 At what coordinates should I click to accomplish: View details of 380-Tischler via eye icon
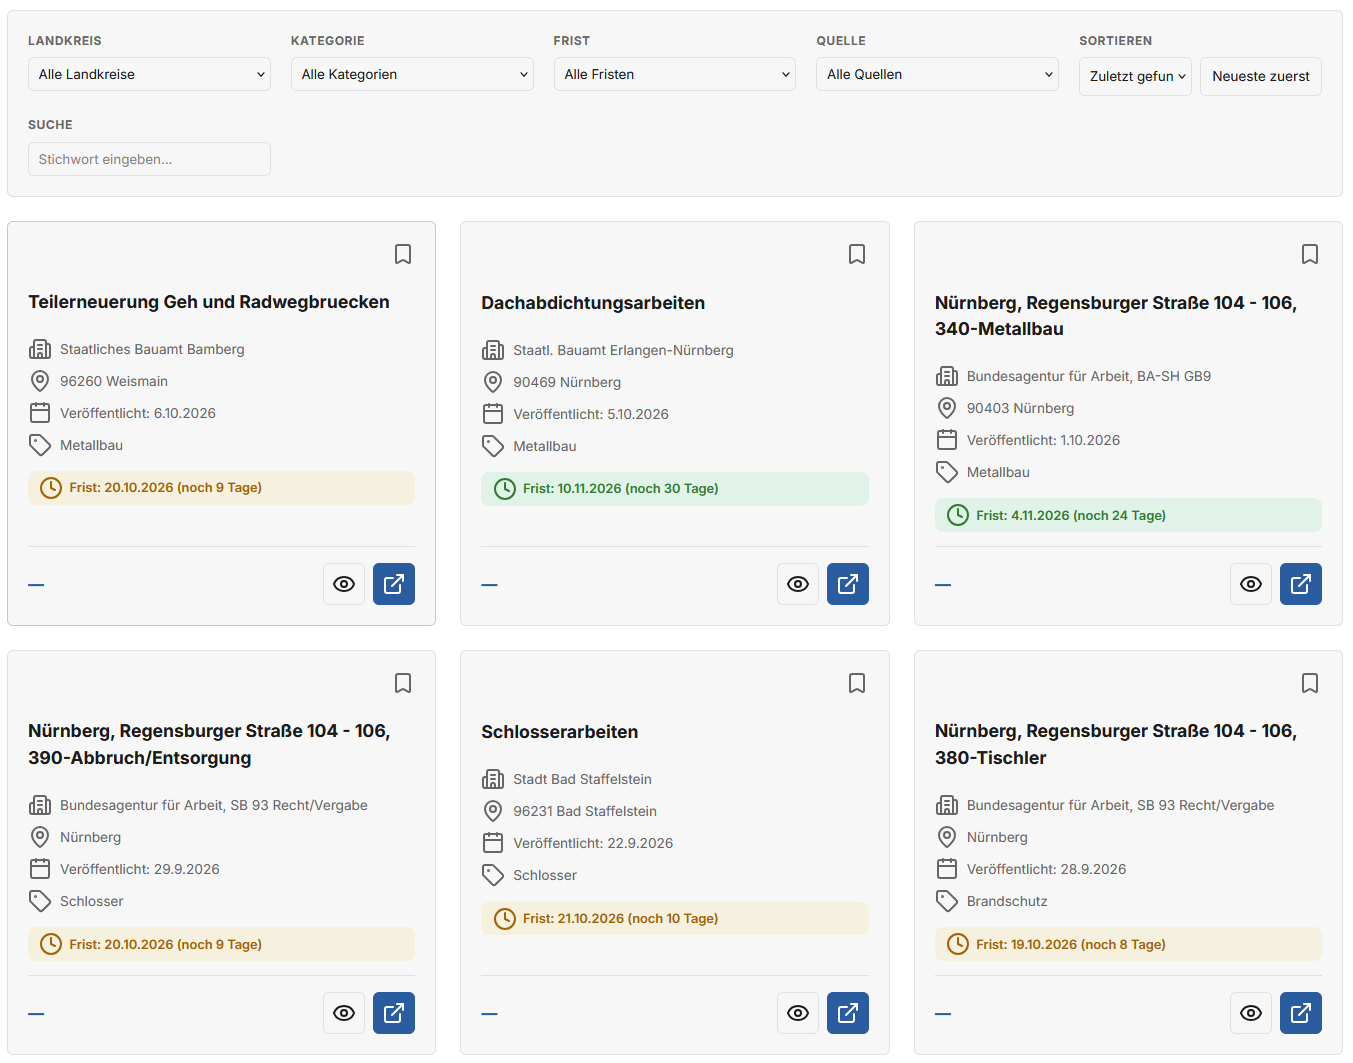(x=1251, y=1013)
